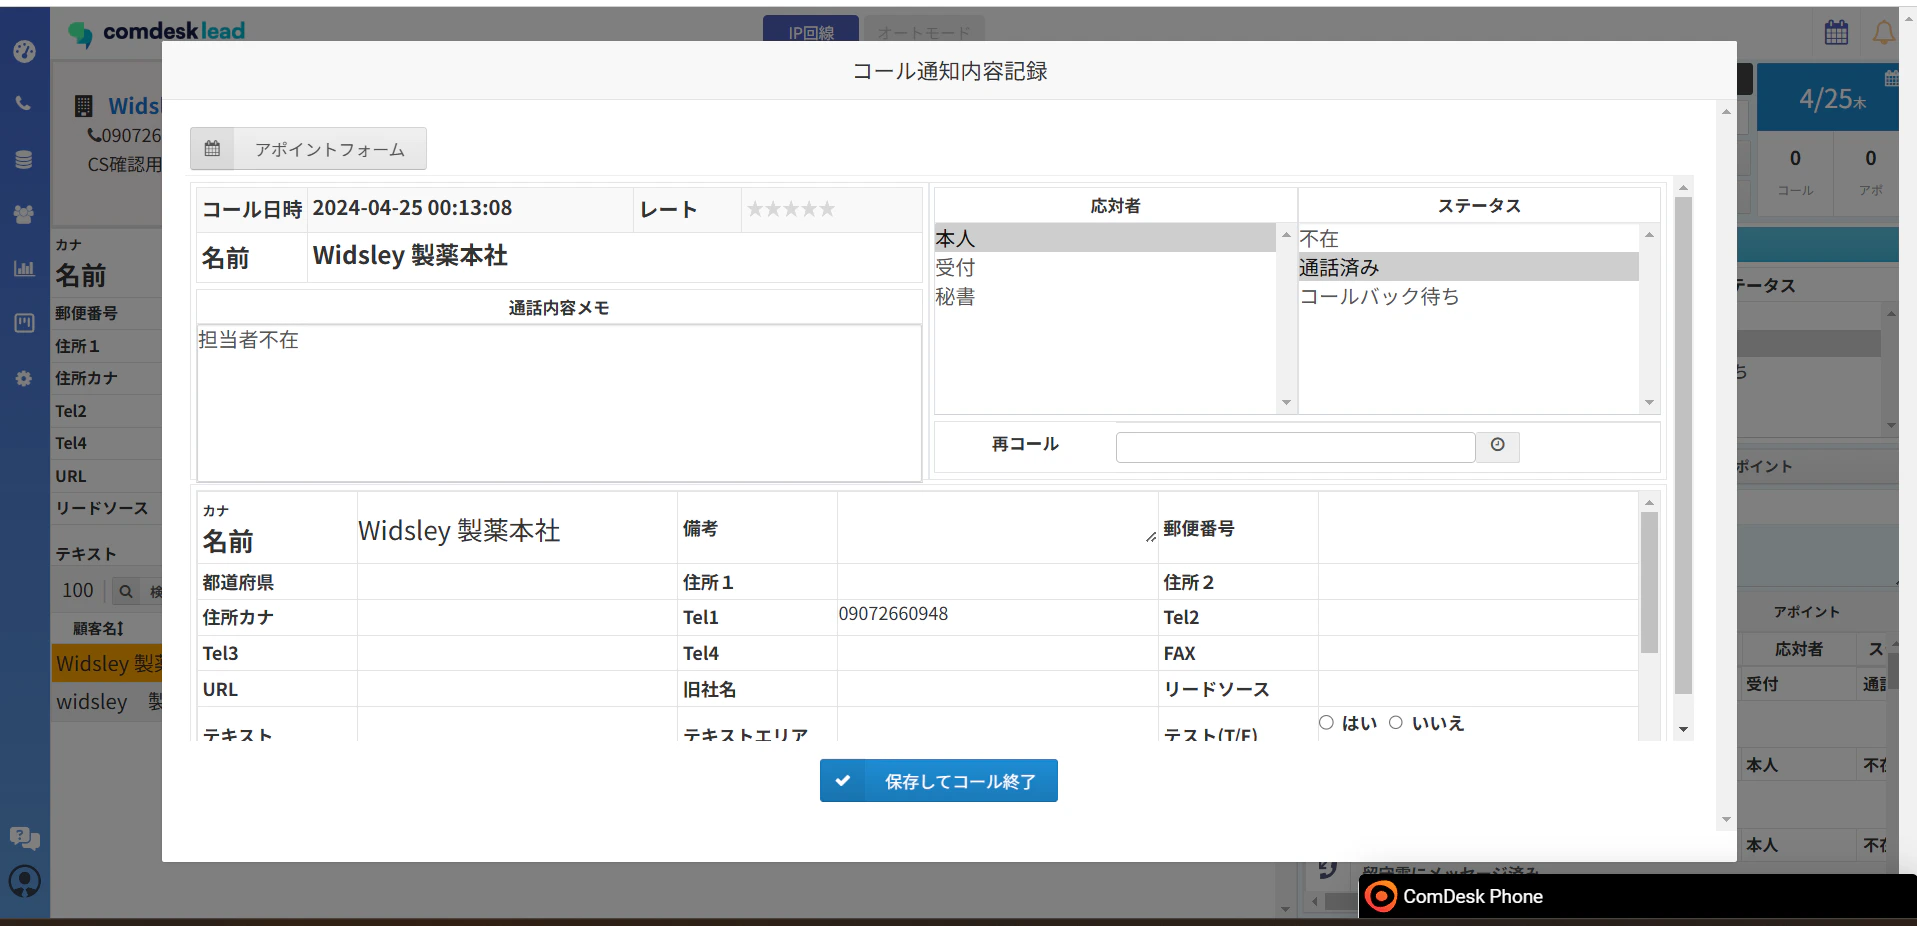Image resolution: width=1917 pixels, height=926 pixels.
Task: Click the コール count 0 tile
Action: pyautogui.click(x=1795, y=172)
